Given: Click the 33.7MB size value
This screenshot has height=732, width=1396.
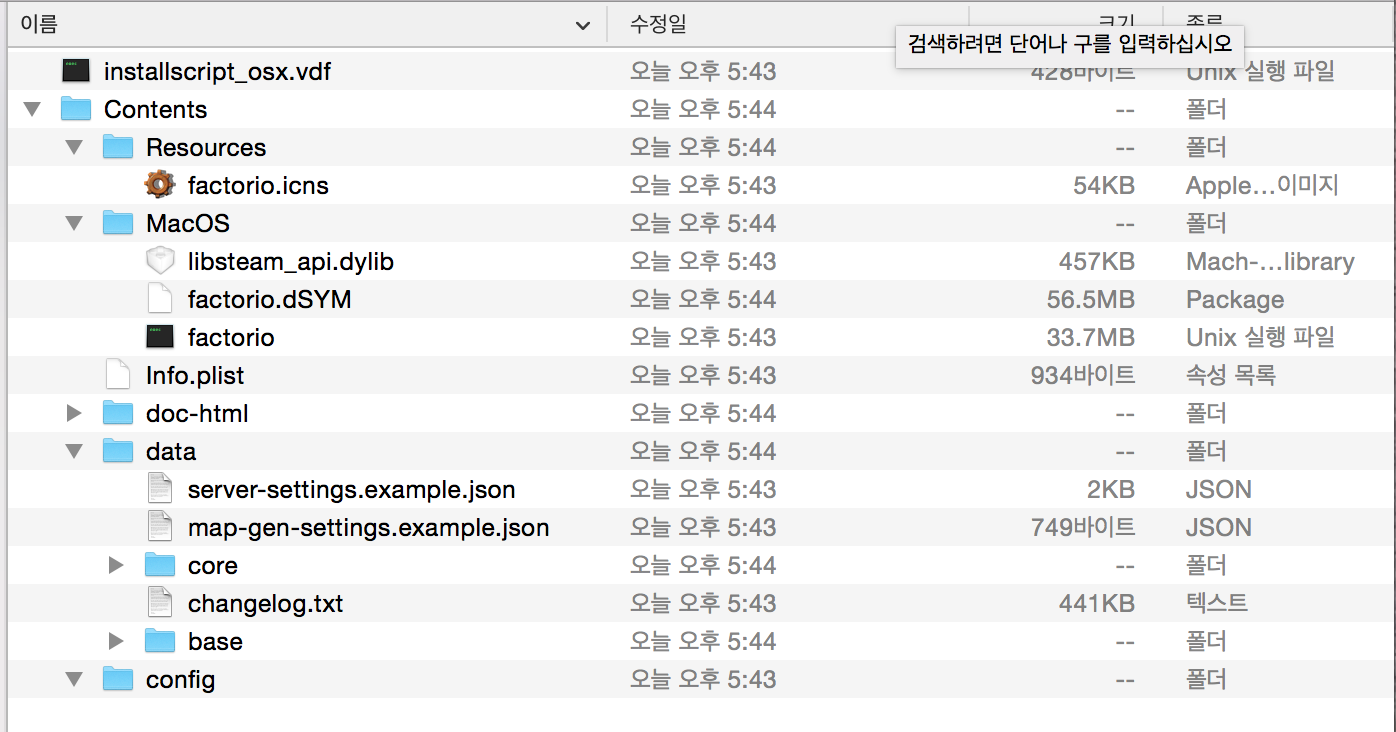Looking at the screenshot, I should pyautogui.click(x=1091, y=338).
